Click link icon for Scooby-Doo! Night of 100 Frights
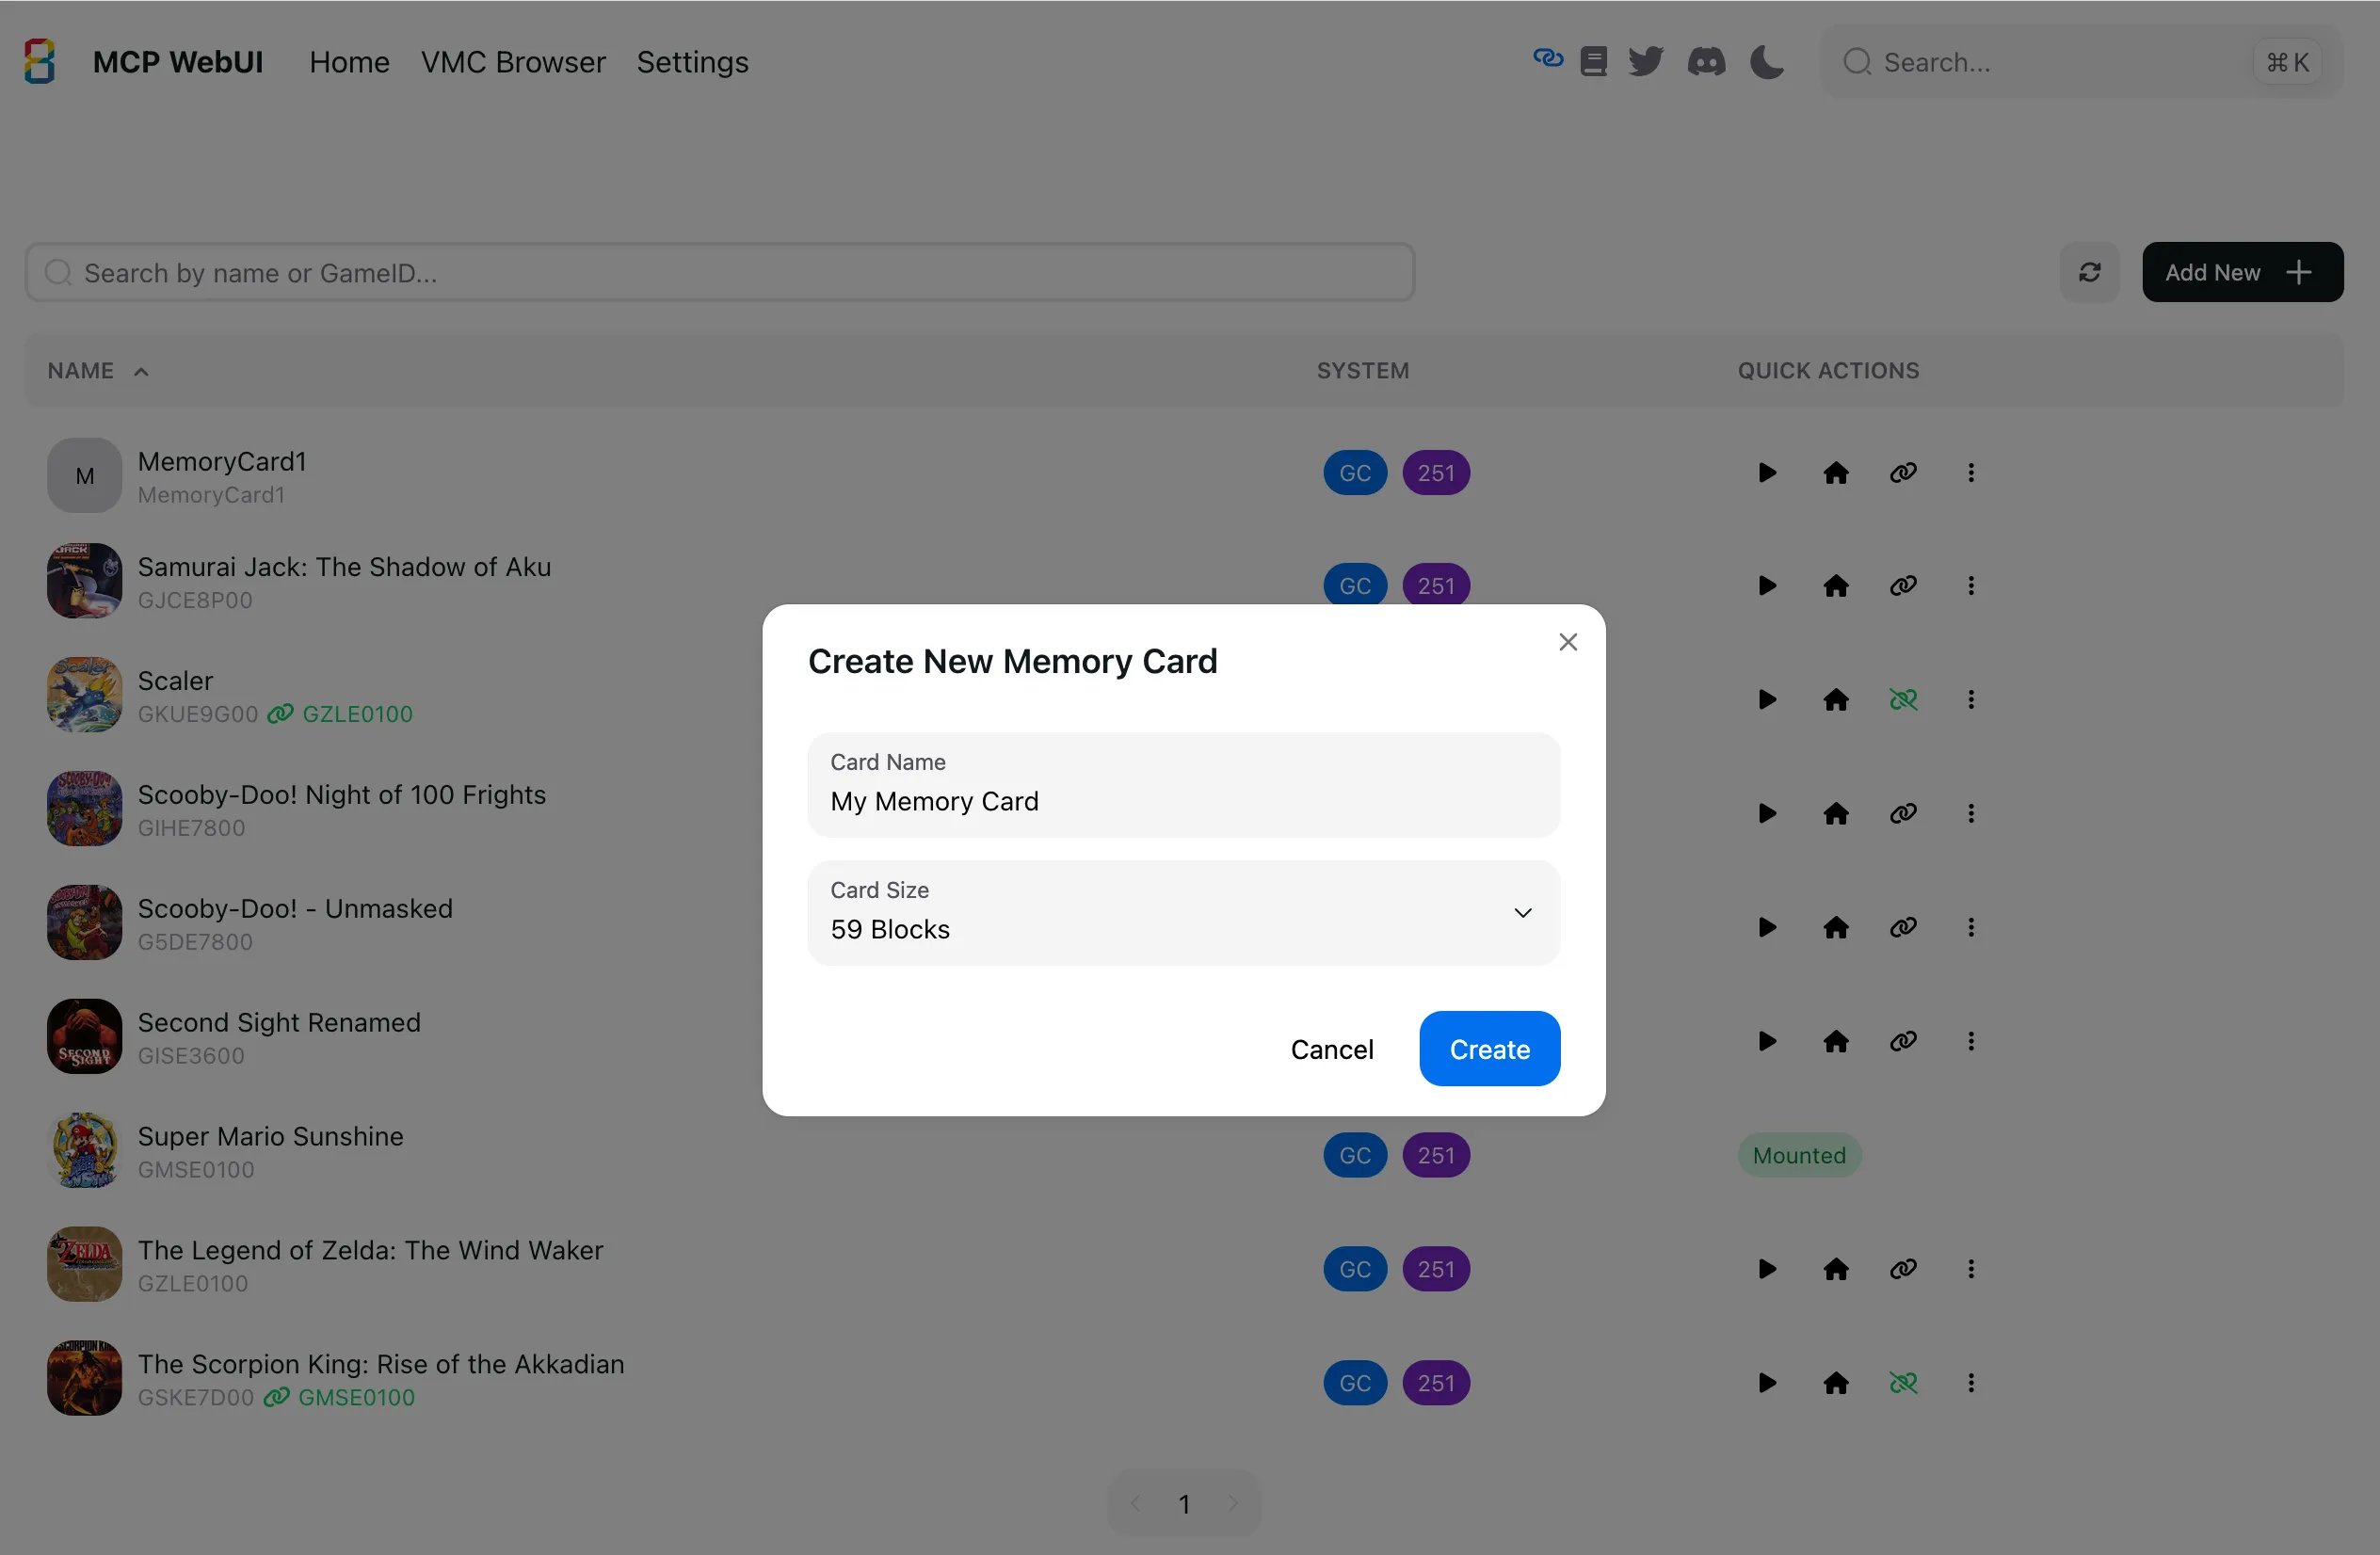This screenshot has width=2380, height=1555. (1903, 813)
